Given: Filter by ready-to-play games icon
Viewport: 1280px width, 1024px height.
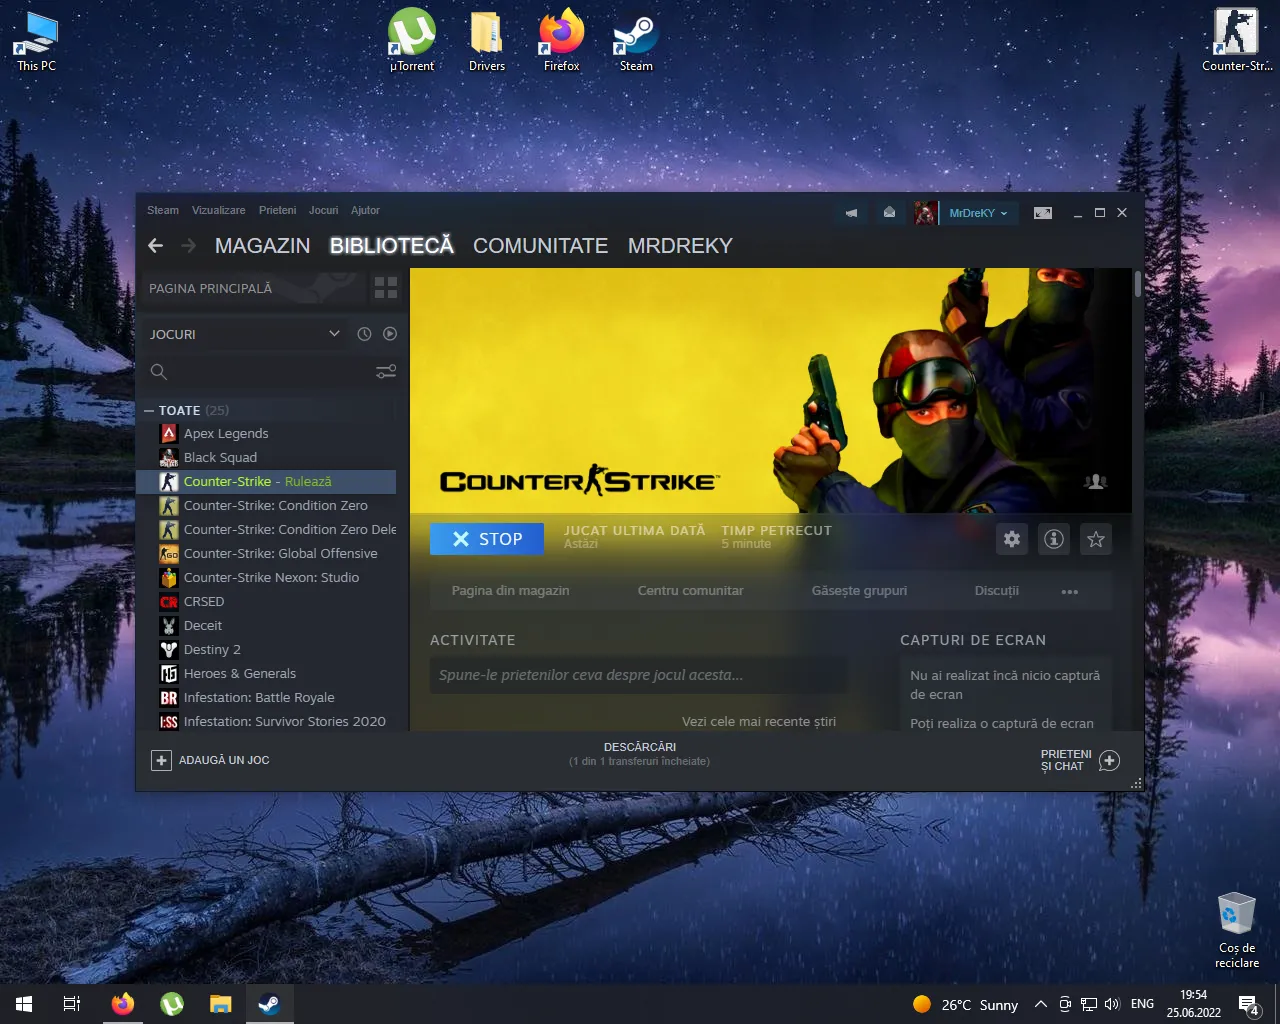Looking at the screenshot, I should [390, 334].
